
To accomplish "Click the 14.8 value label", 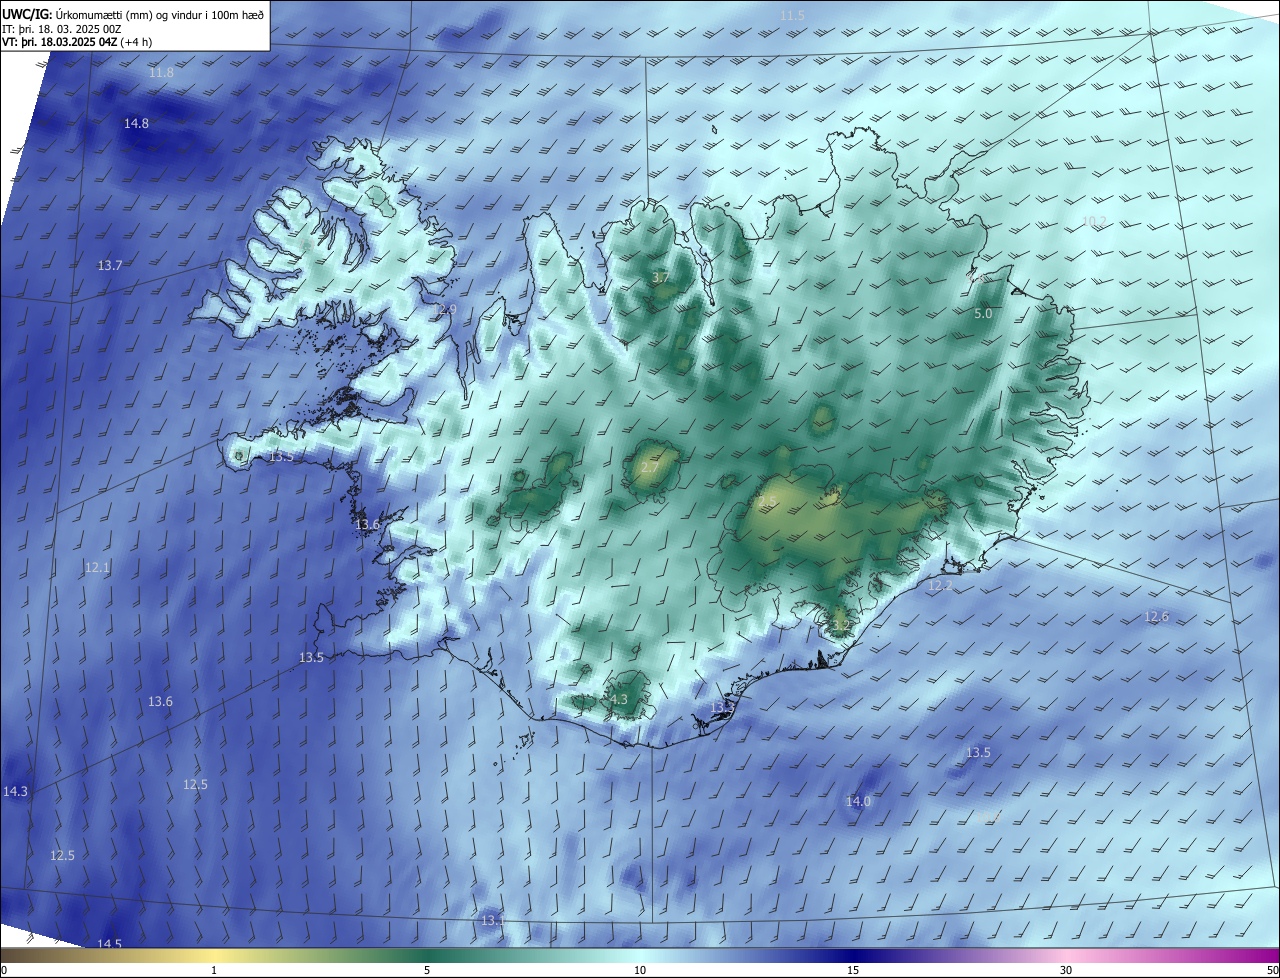I will [136, 124].
